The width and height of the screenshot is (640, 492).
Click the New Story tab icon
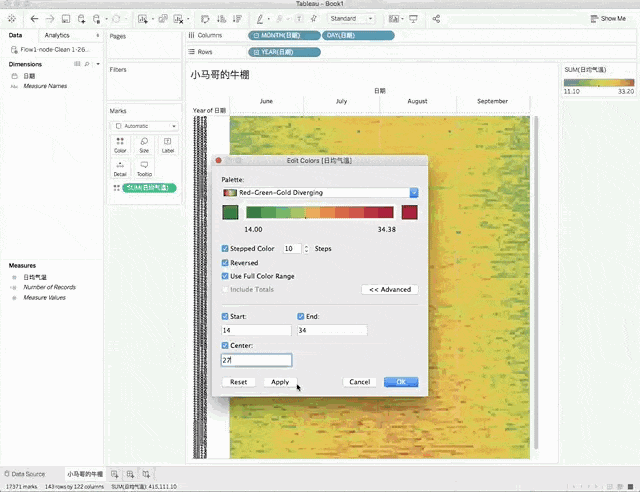click(x=146, y=474)
